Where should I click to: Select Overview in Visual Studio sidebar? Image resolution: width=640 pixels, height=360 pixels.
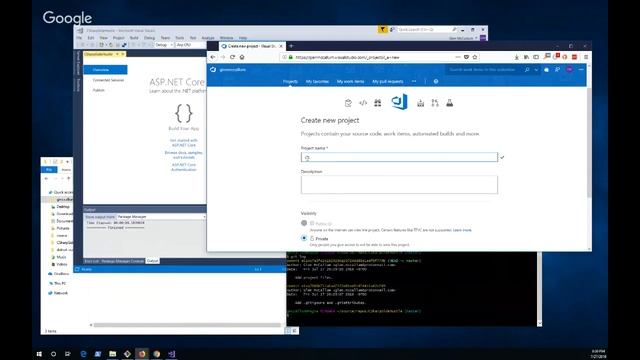[x=105, y=70]
